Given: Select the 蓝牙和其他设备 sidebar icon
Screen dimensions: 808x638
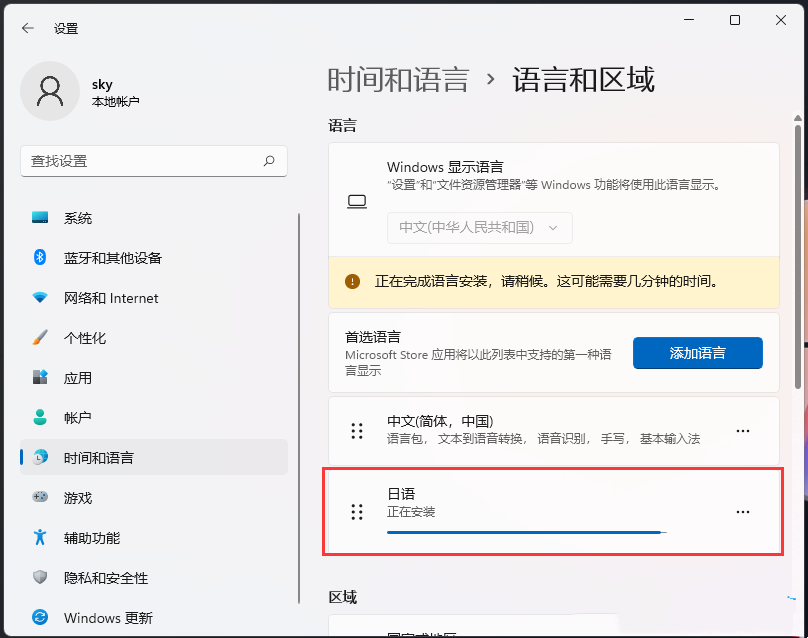Looking at the screenshot, I should 38,257.
